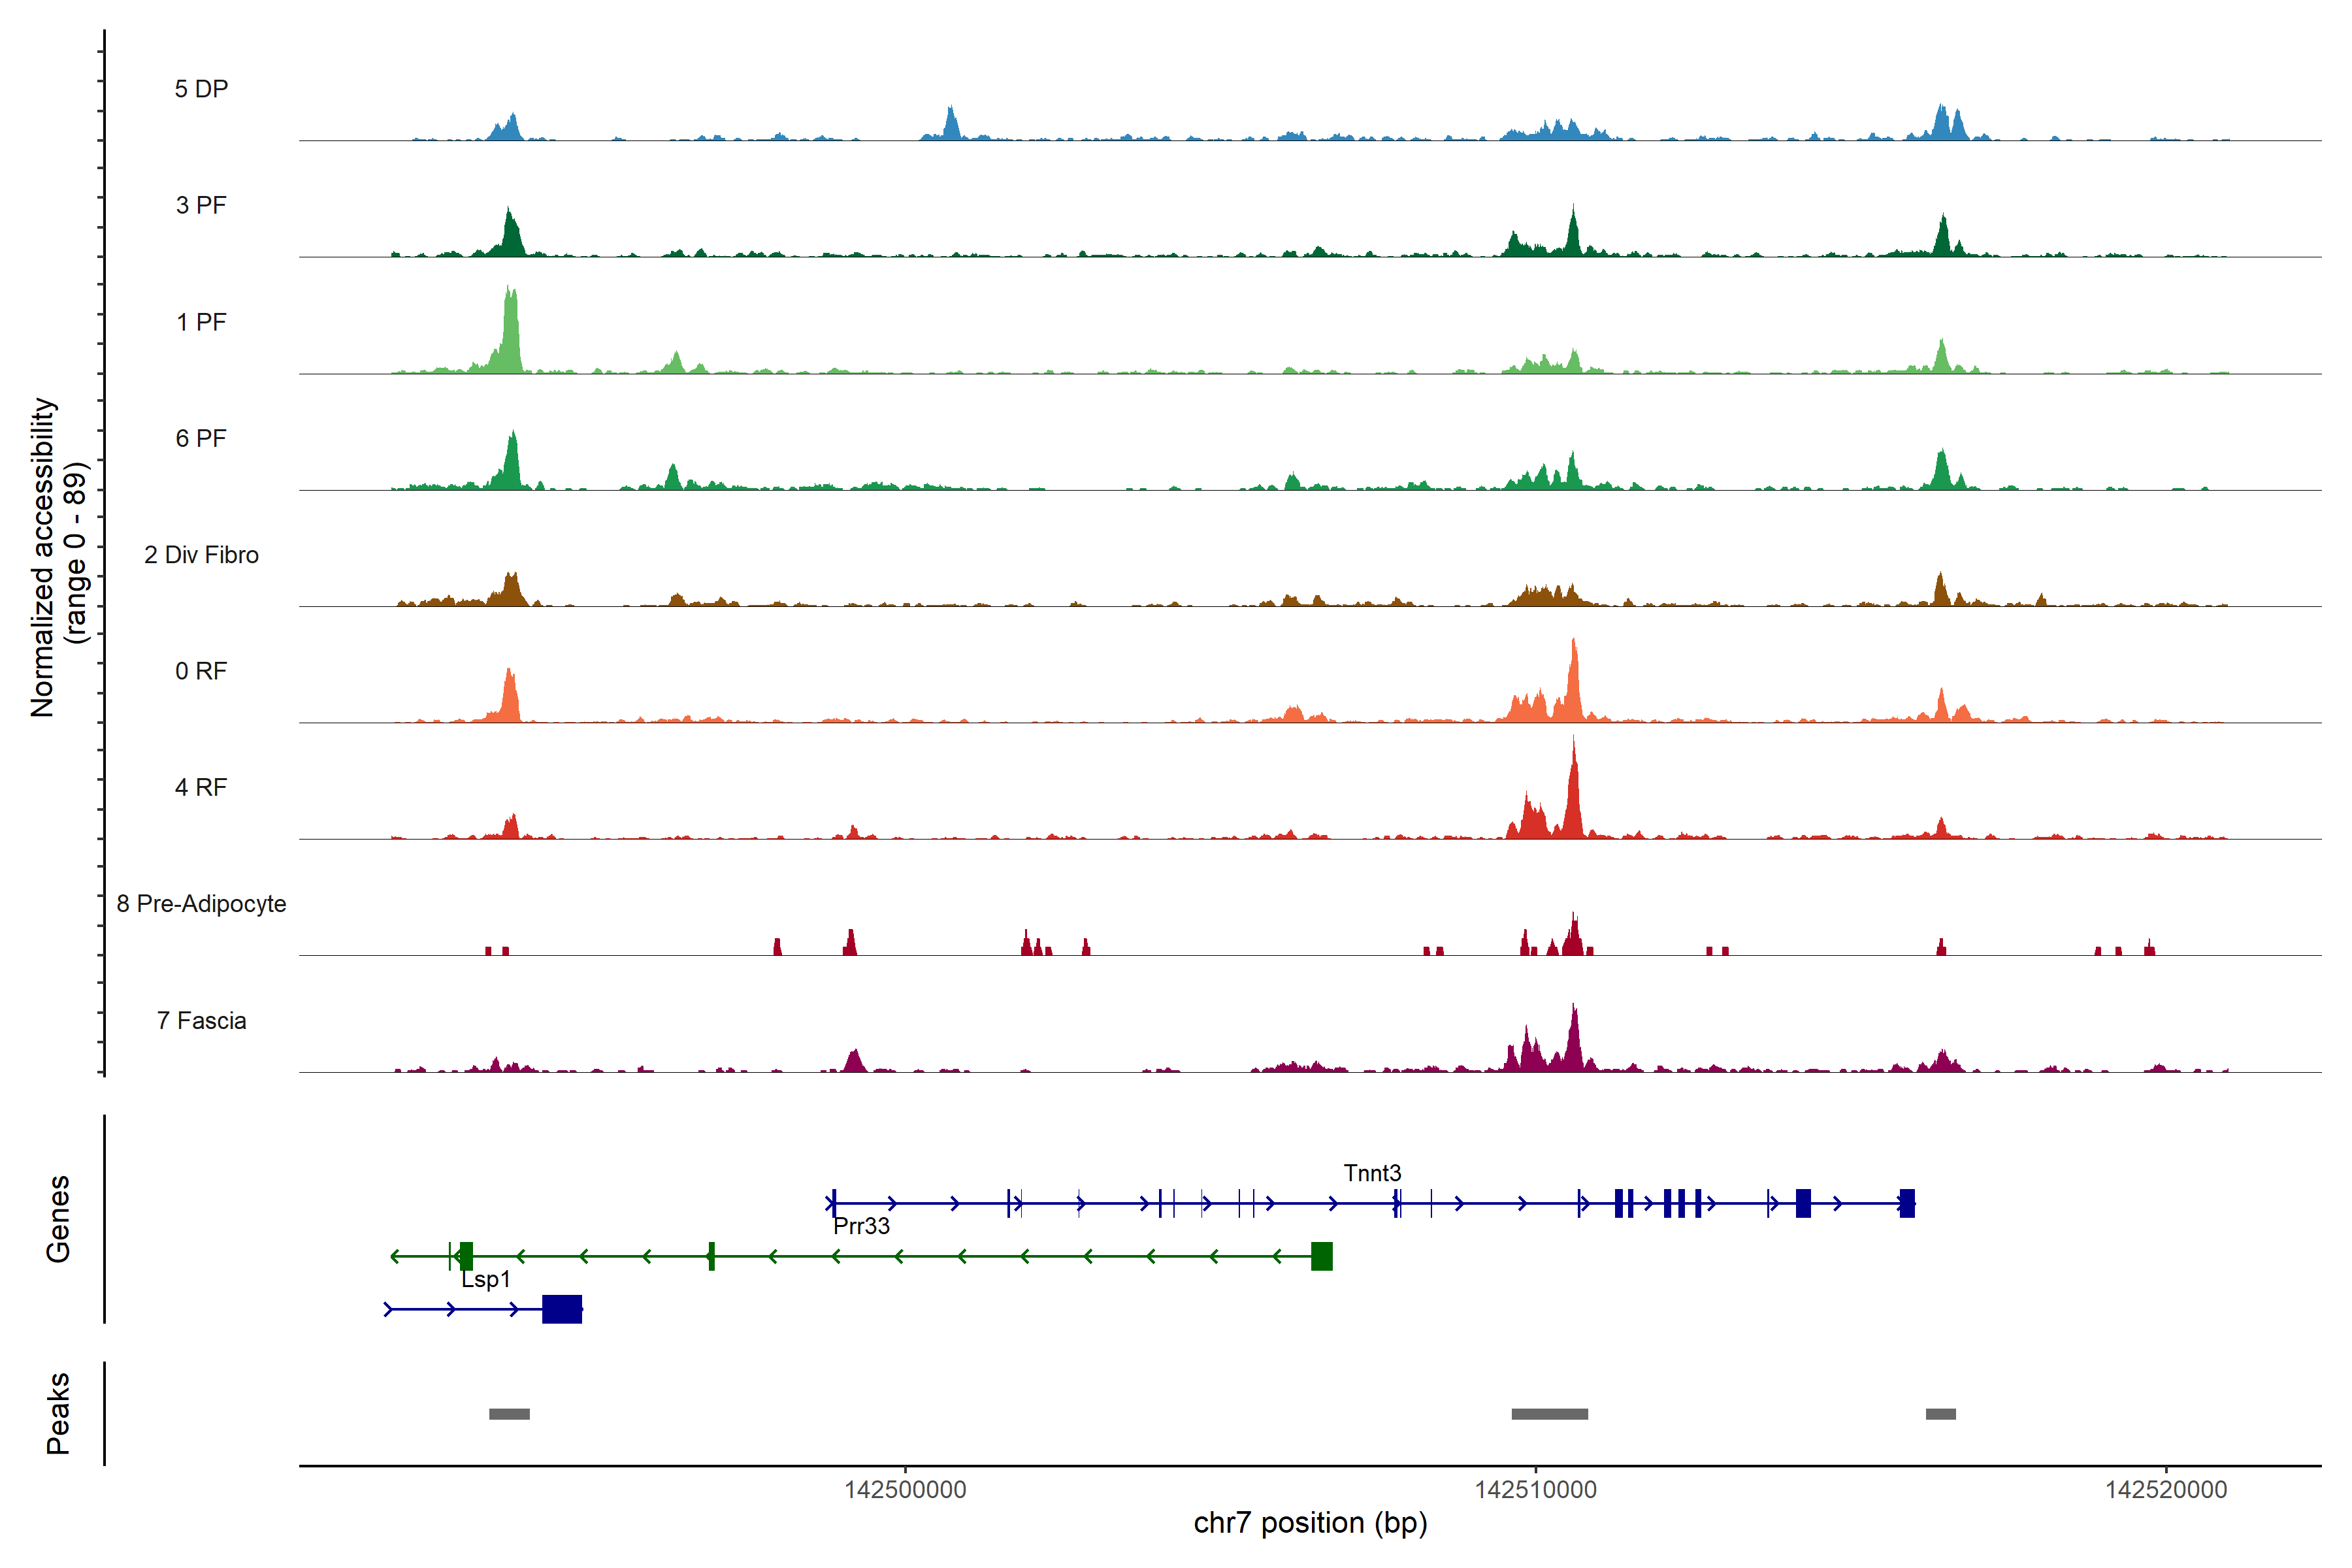
Task: Click the 6 PF track label
Action: [x=201, y=438]
